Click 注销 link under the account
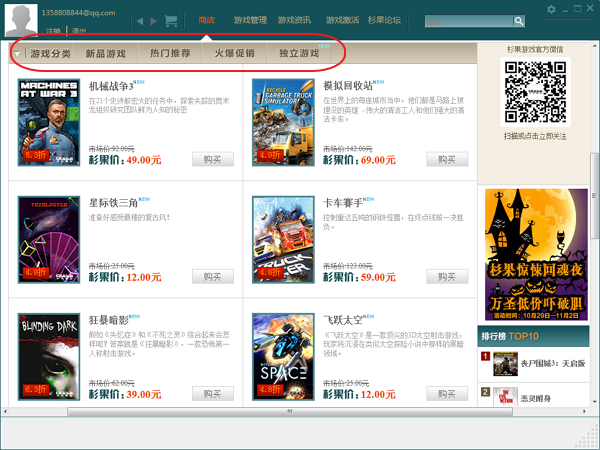 pyautogui.click(x=53, y=31)
